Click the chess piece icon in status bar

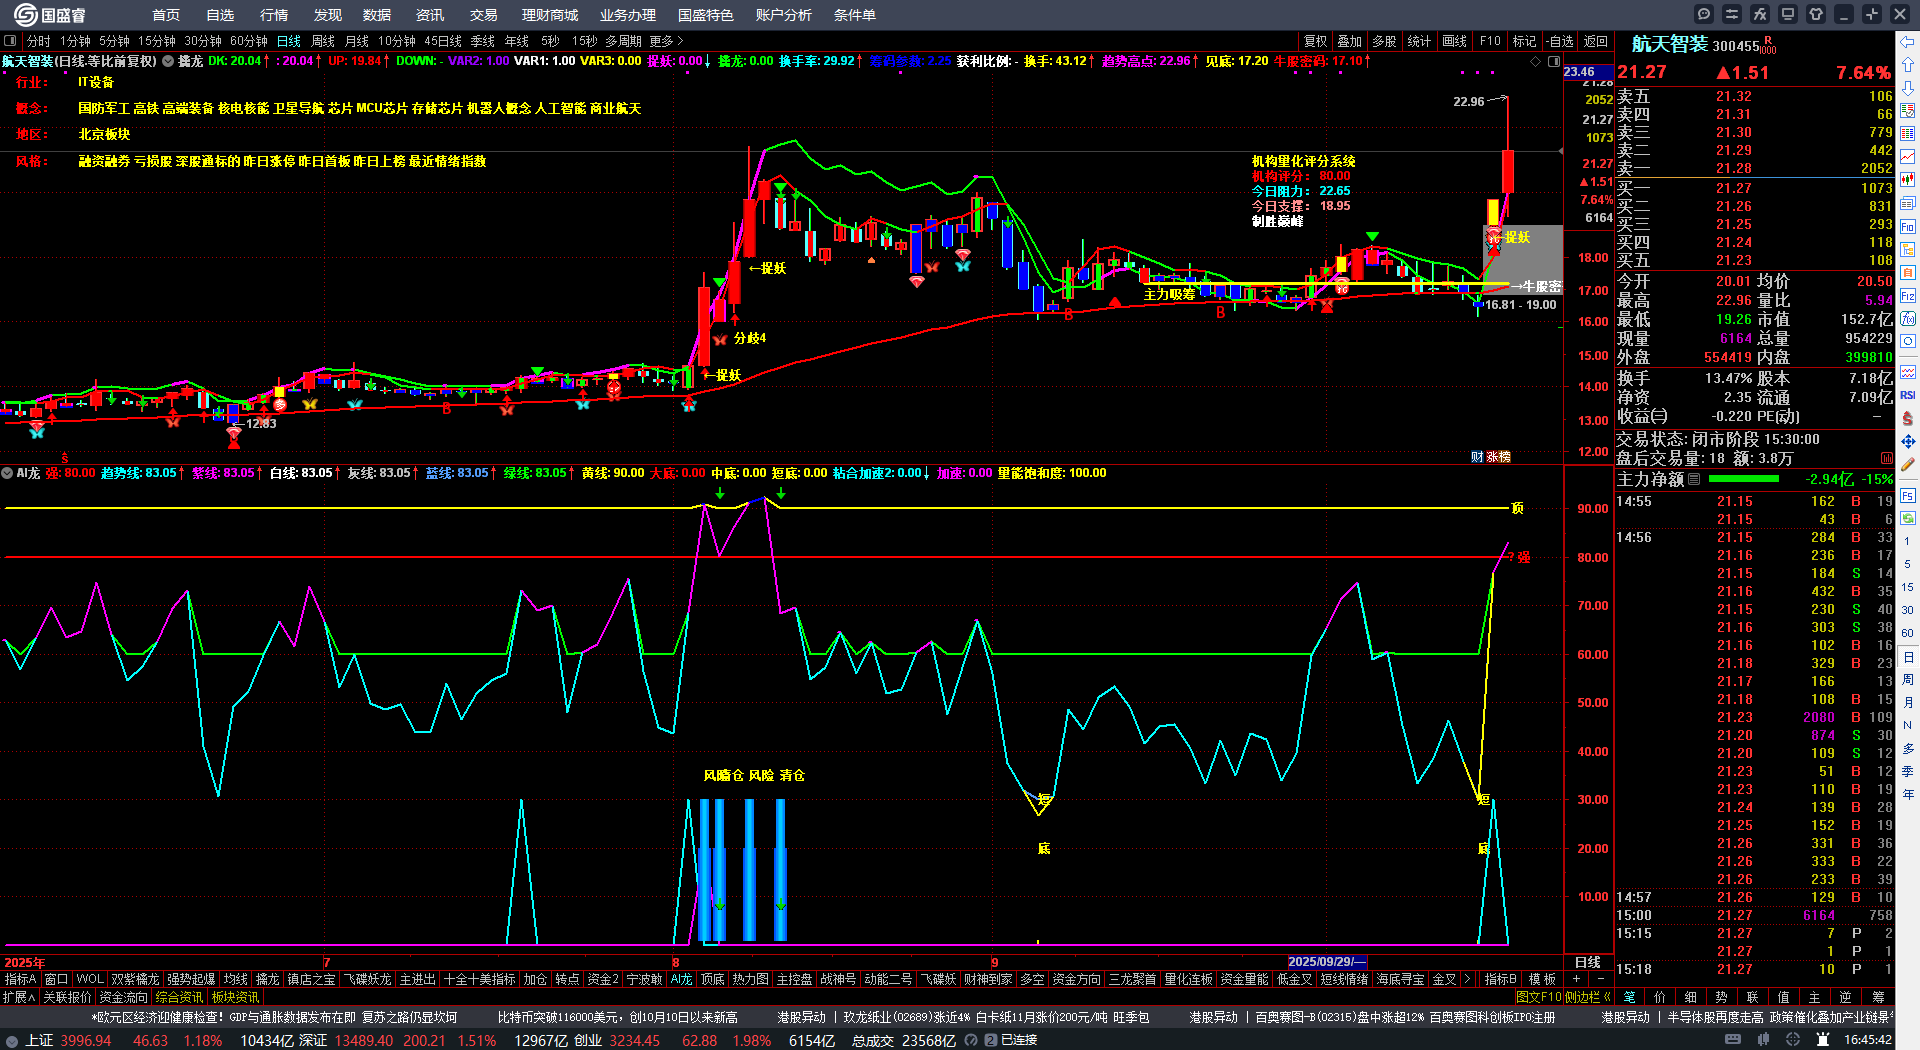click(1823, 1040)
